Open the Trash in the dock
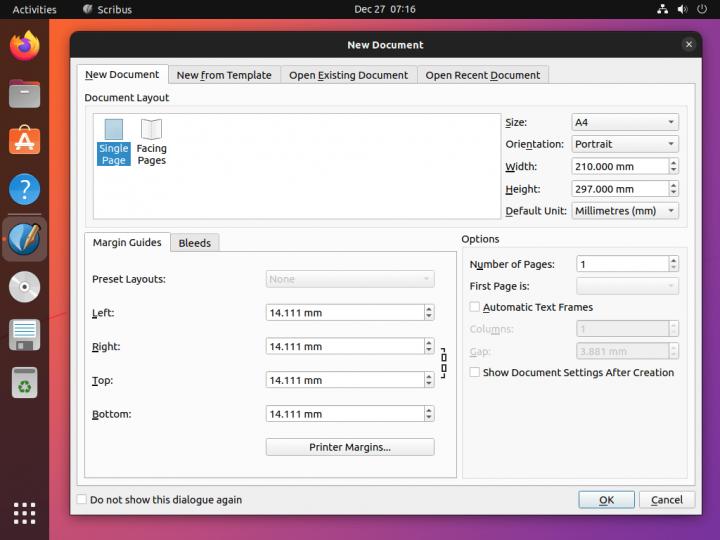 tap(25, 382)
